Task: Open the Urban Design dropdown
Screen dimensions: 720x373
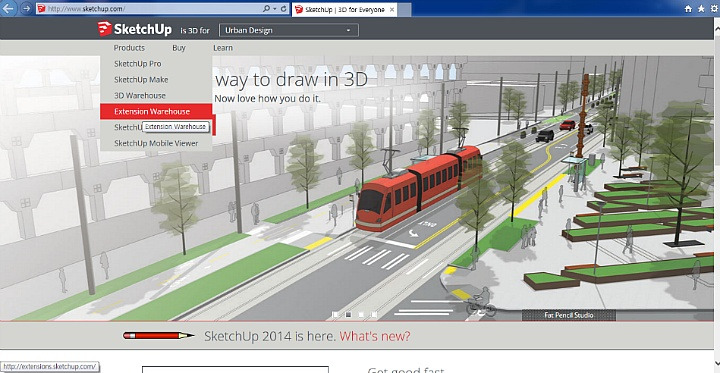Action: click(x=289, y=30)
